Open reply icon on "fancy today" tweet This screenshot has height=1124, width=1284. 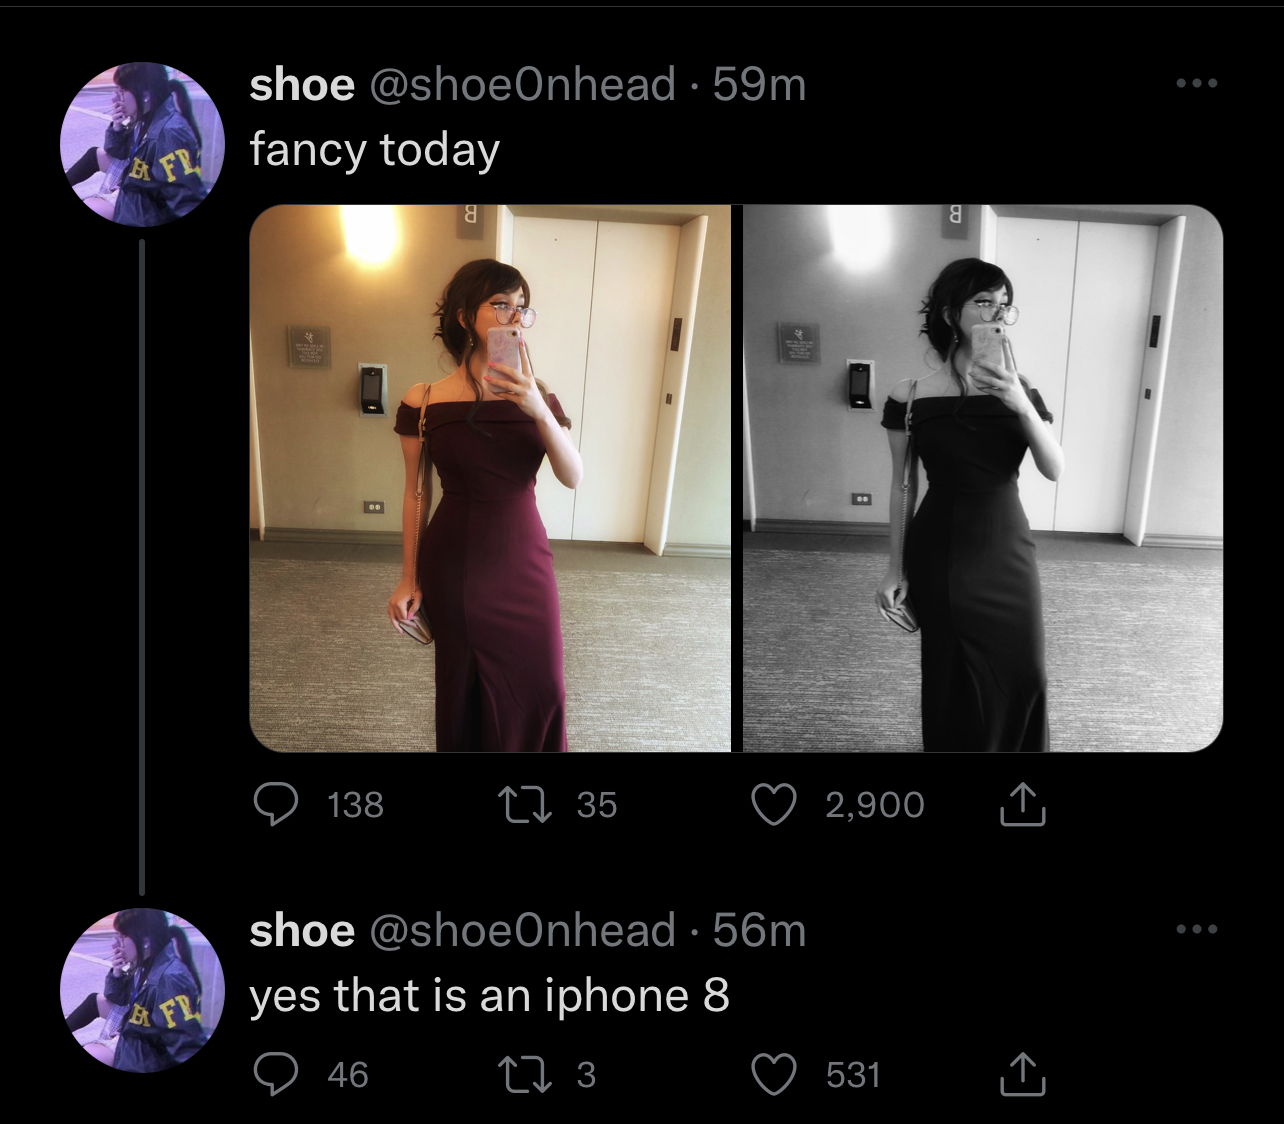pos(275,805)
